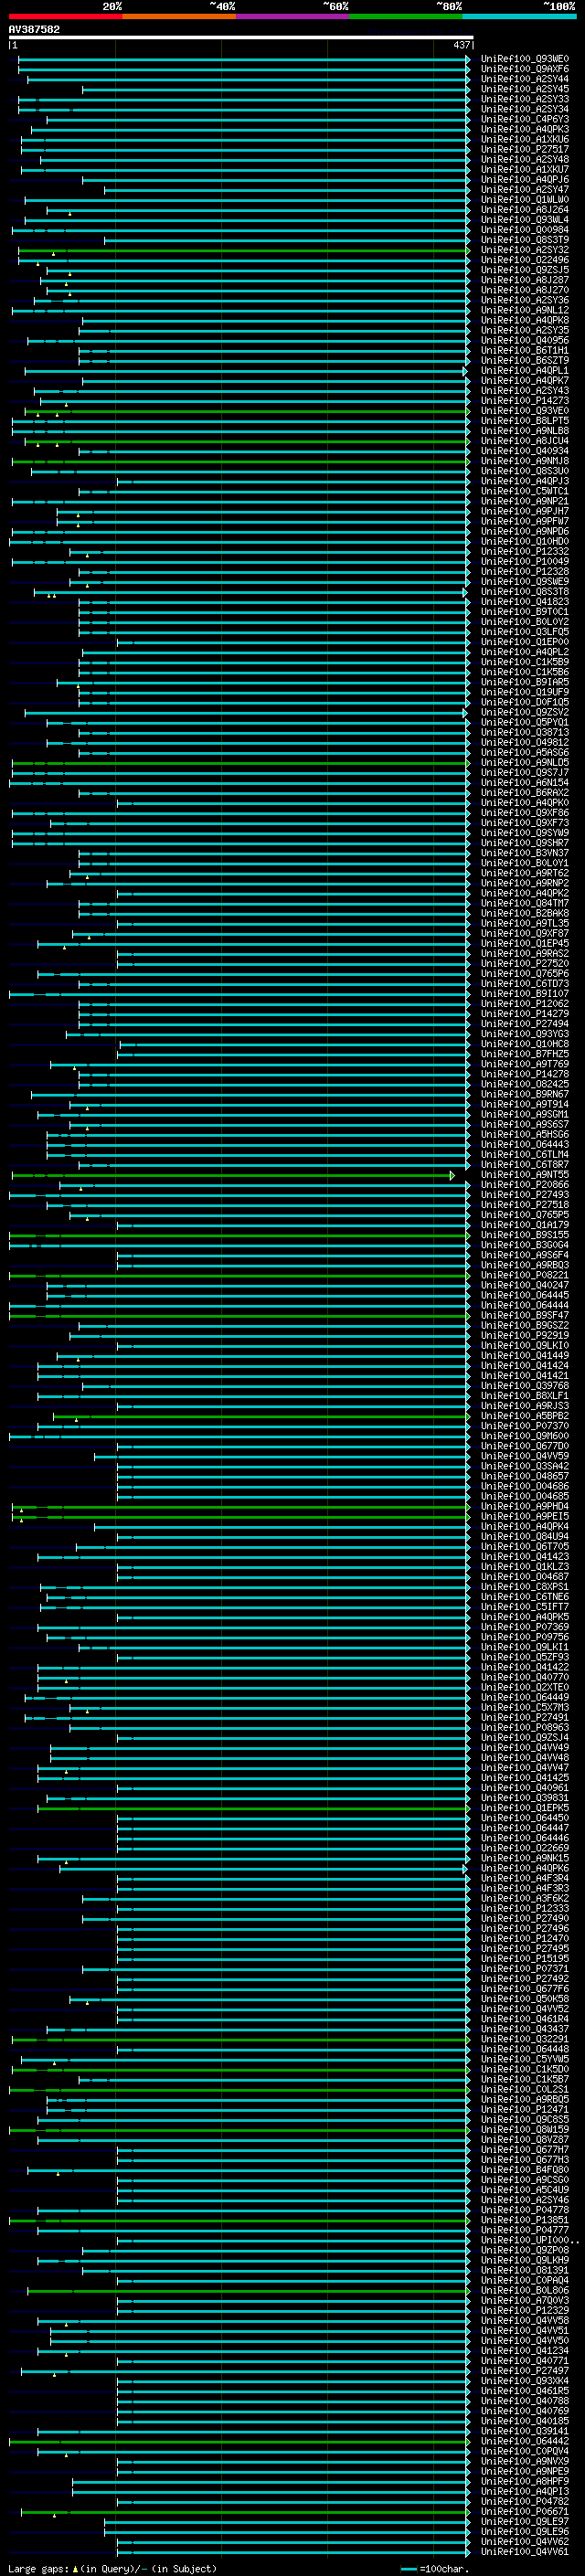
Task: Select label UniRef100_B3G0G4
Action: click(x=524, y=1245)
